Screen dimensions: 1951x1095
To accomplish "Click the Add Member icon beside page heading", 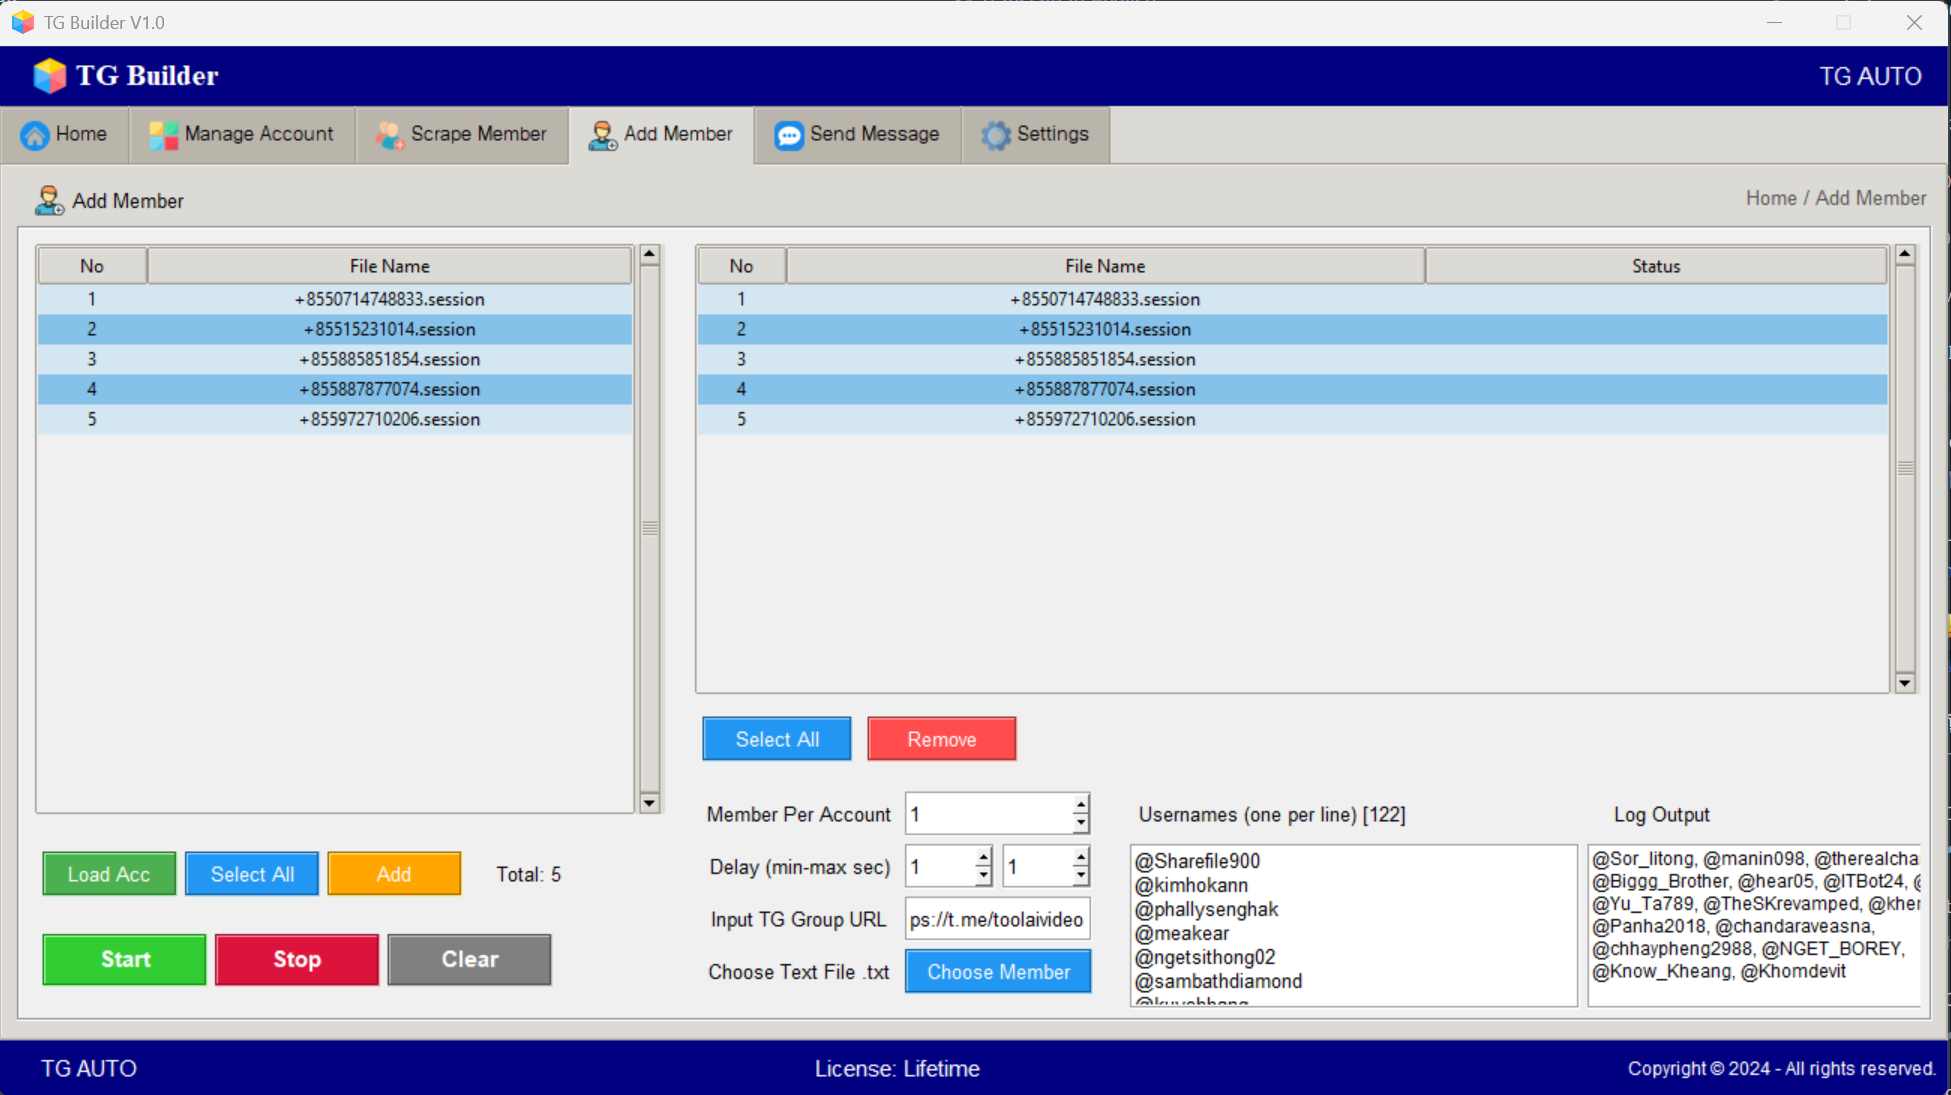I will (x=49, y=201).
